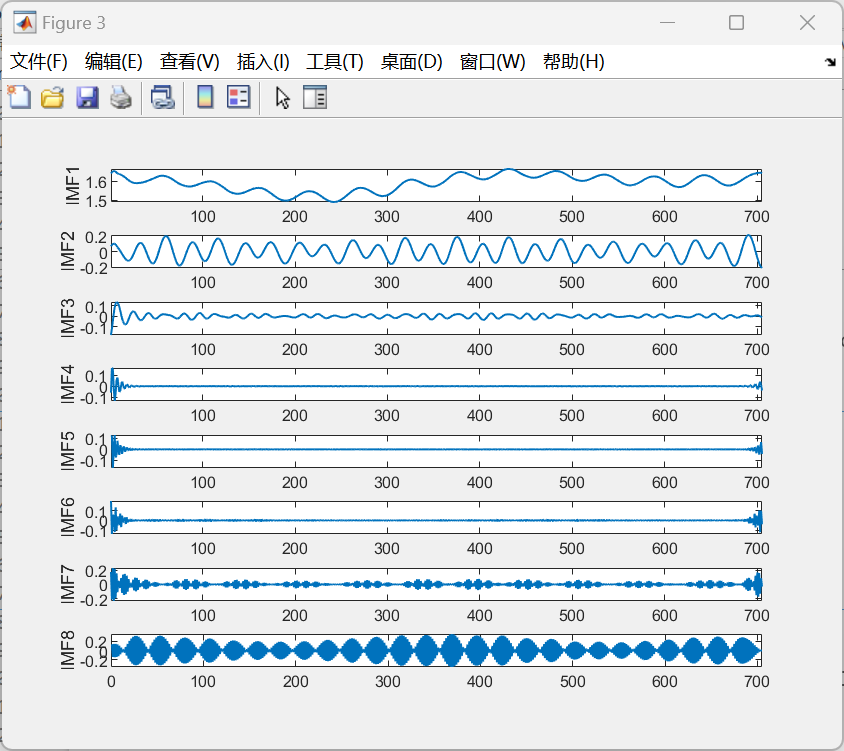Image resolution: width=844 pixels, height=751 pixels.
Task: Dock the figure using the top-right arrow
Action: coord(830,62)
